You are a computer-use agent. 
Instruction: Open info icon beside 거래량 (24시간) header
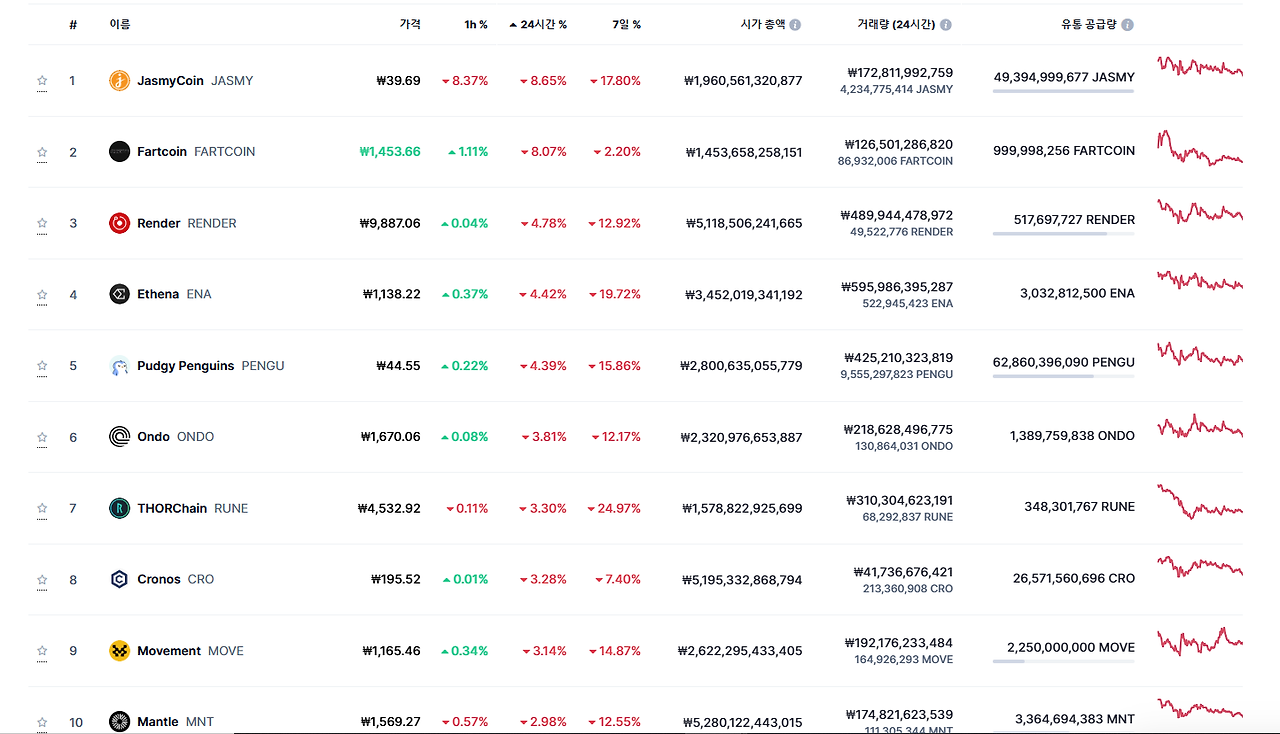click(946, 24)
